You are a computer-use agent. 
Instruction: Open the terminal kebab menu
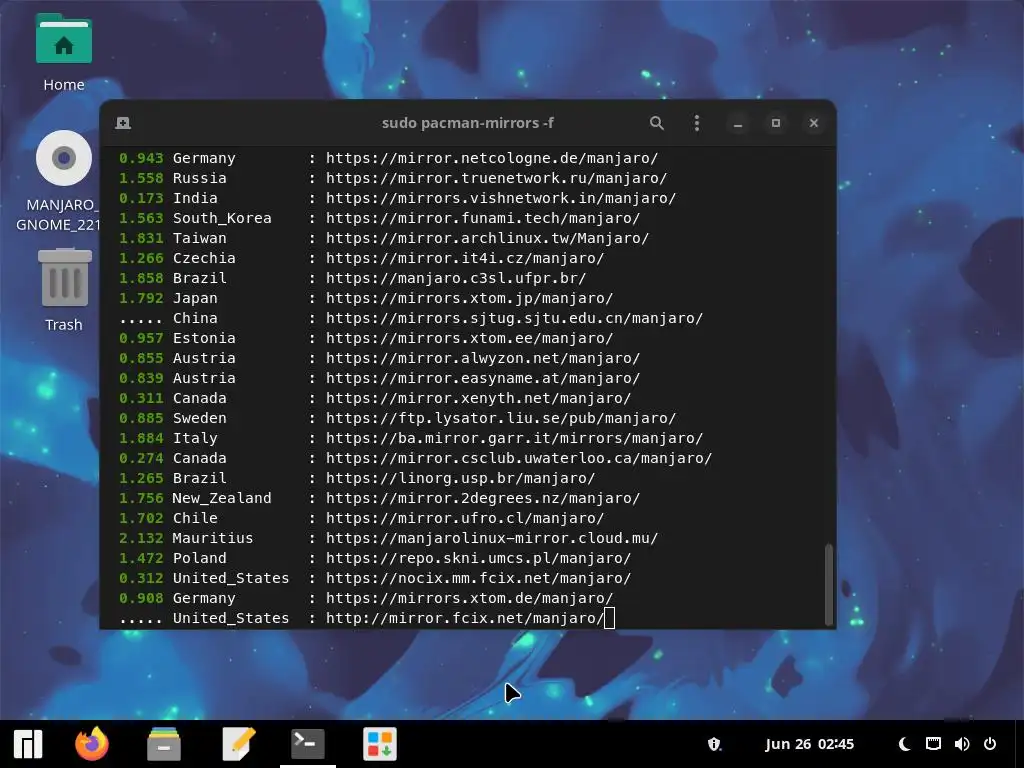click(697, 123)
